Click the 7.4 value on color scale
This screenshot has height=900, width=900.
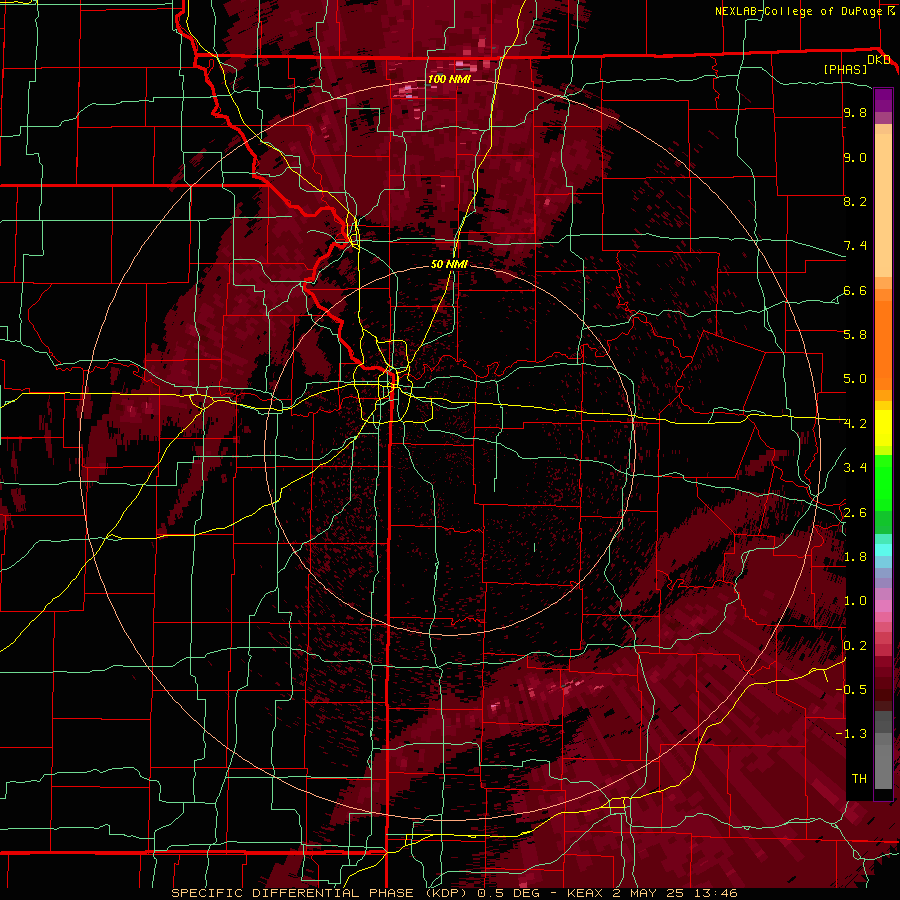(x=855, y=246)
